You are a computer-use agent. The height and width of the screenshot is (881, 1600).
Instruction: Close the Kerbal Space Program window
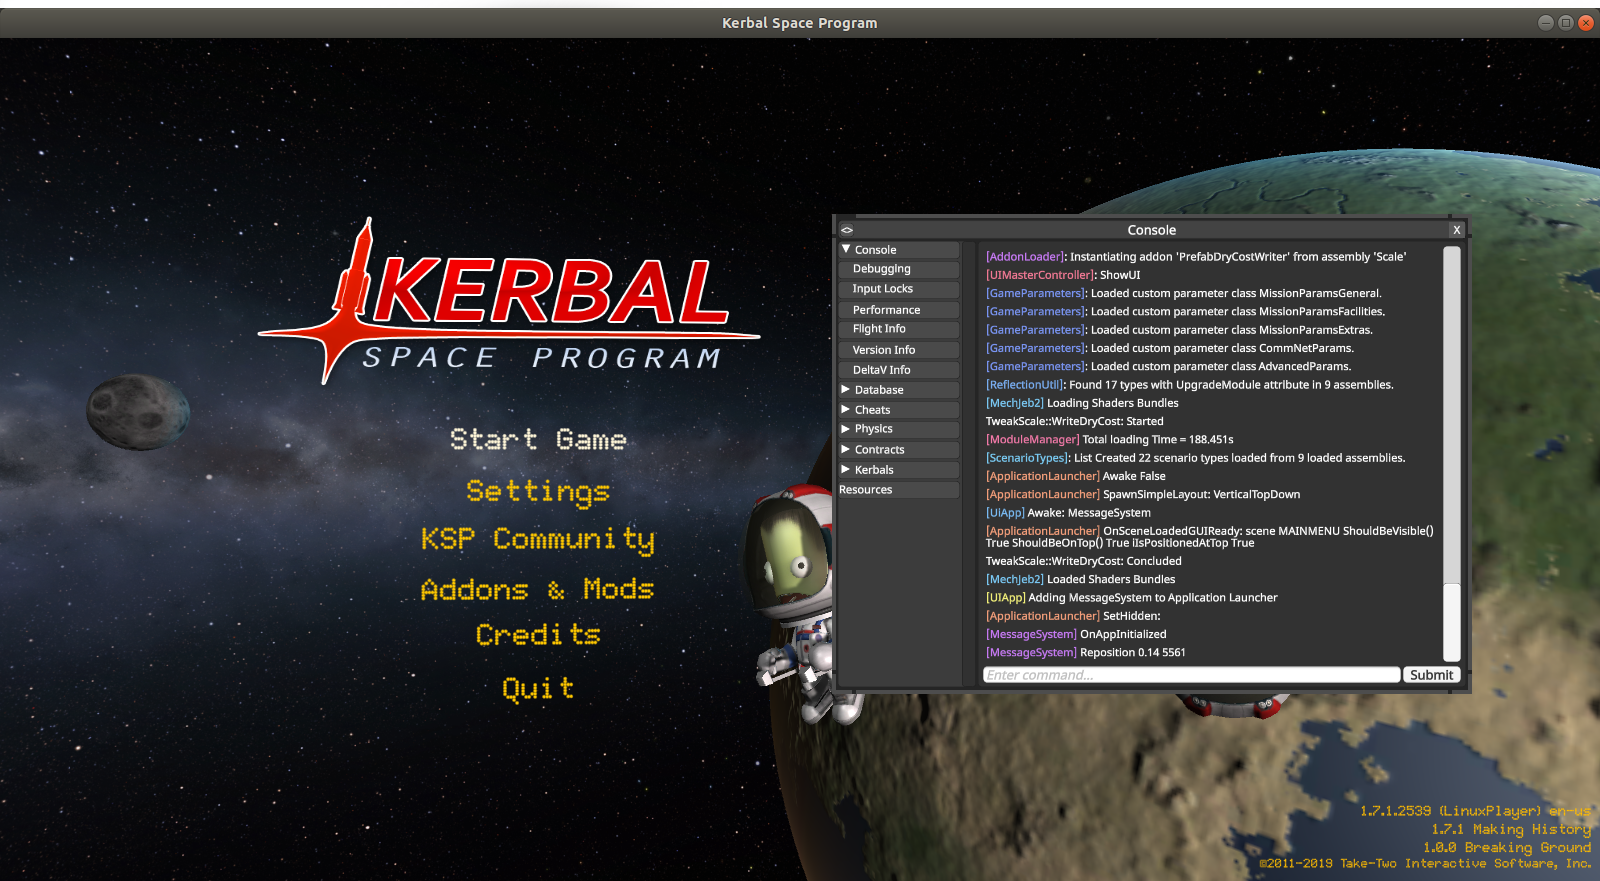pyautogui.click(x=1586, y=23)
